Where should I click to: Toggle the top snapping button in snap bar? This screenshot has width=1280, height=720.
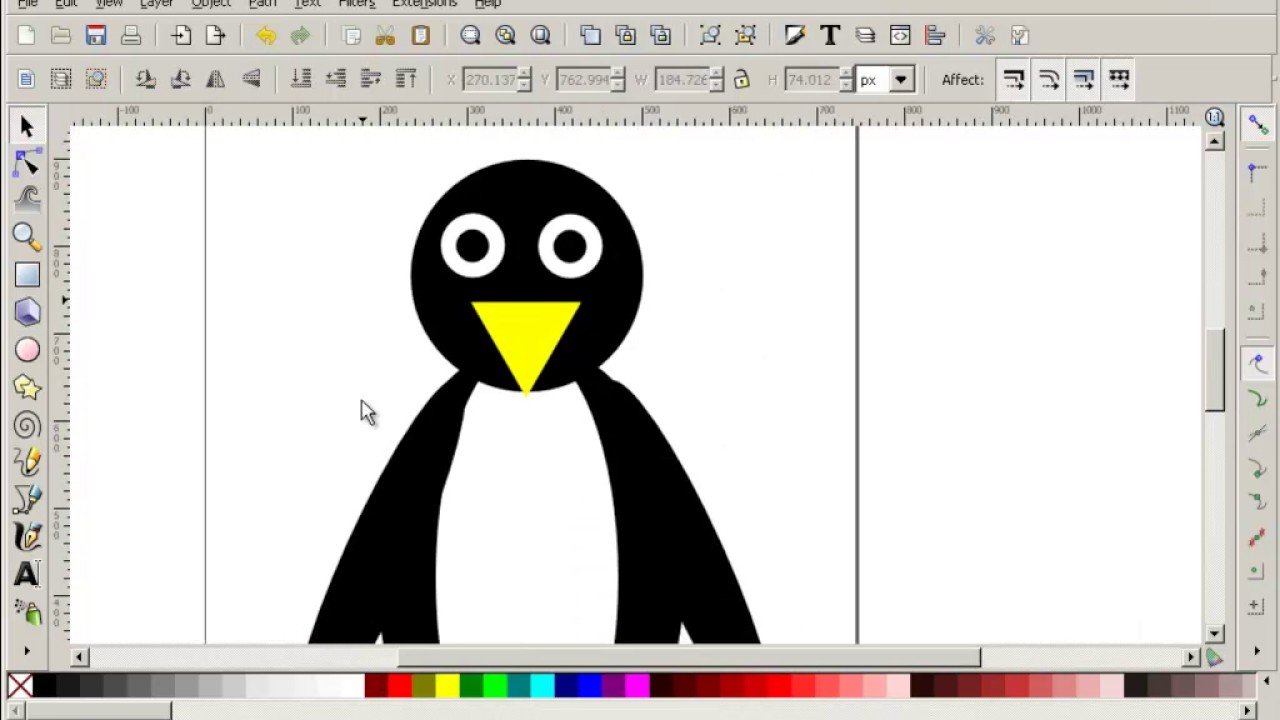click(1257, 124)
